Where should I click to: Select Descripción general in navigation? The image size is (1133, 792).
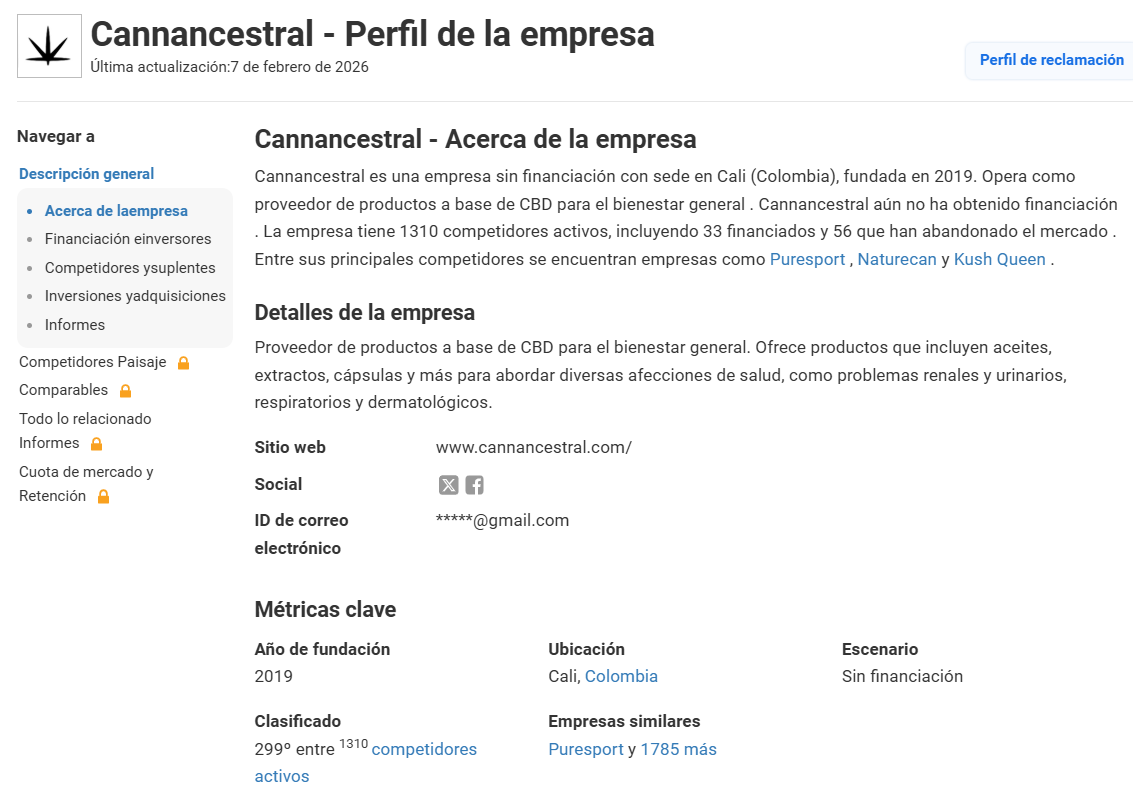tap(87, 174)
